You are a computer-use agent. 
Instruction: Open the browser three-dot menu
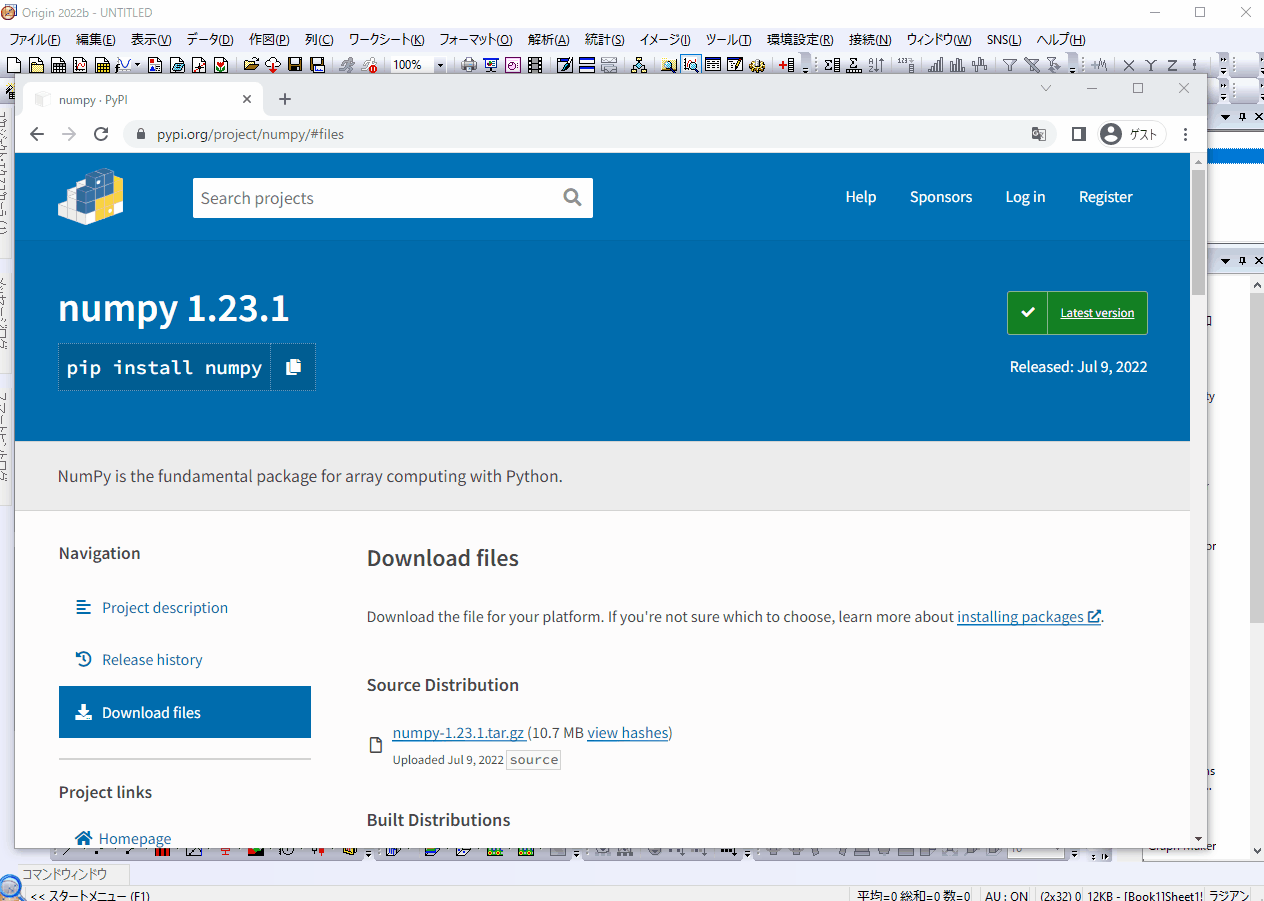(x=1185, y=134)
